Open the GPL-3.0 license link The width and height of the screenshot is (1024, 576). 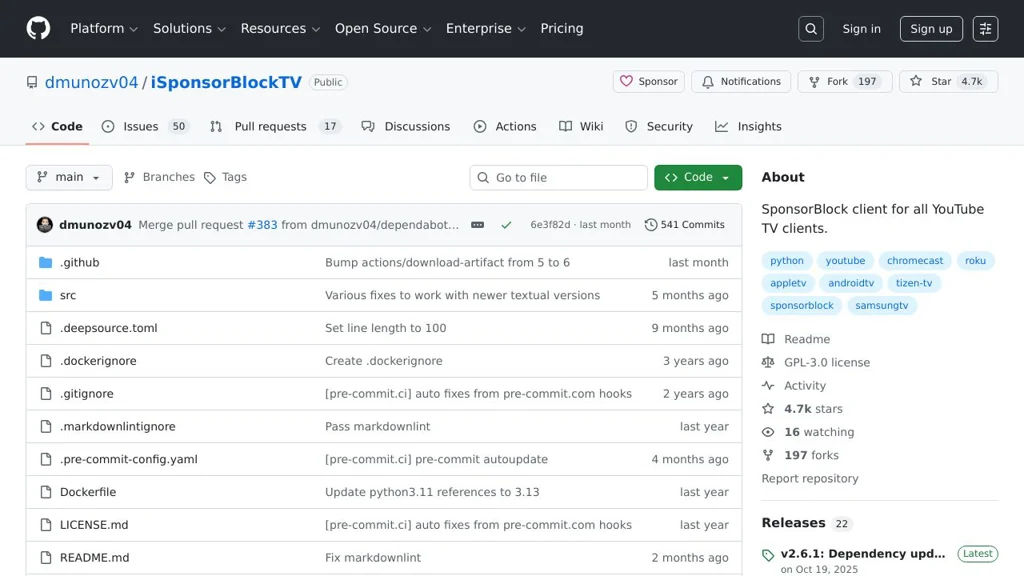coord(826,362)
